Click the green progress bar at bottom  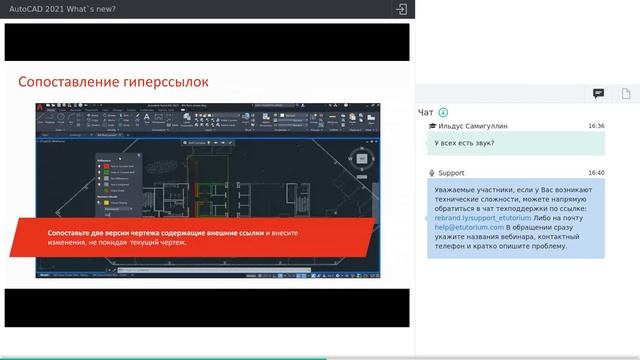(x=163, y=358)
